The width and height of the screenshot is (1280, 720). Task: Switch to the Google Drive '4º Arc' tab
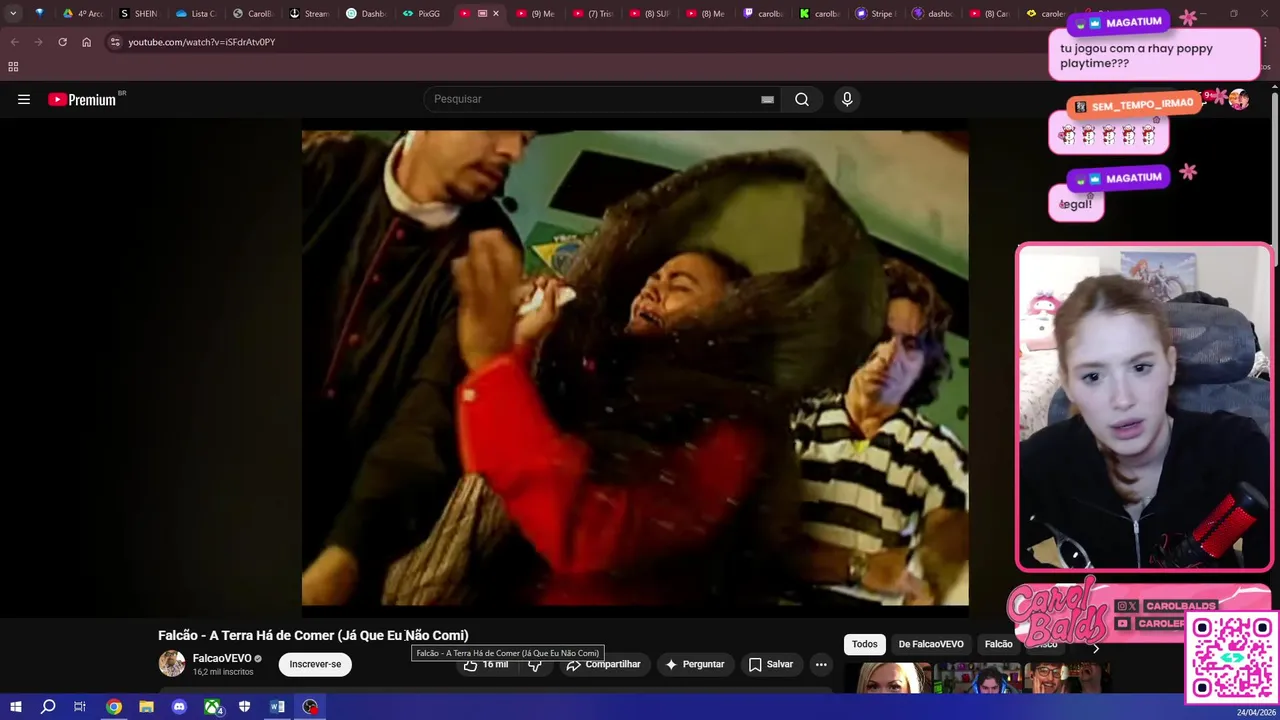pos(83,14)
